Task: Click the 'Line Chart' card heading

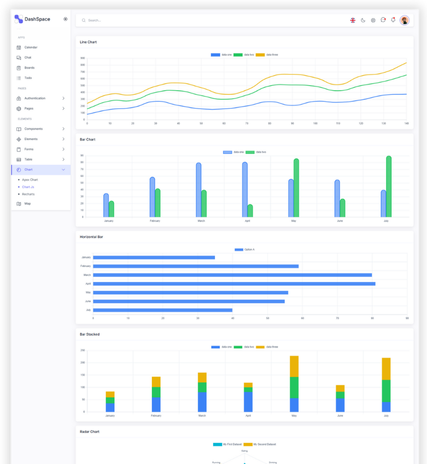Action: (88, 42)
